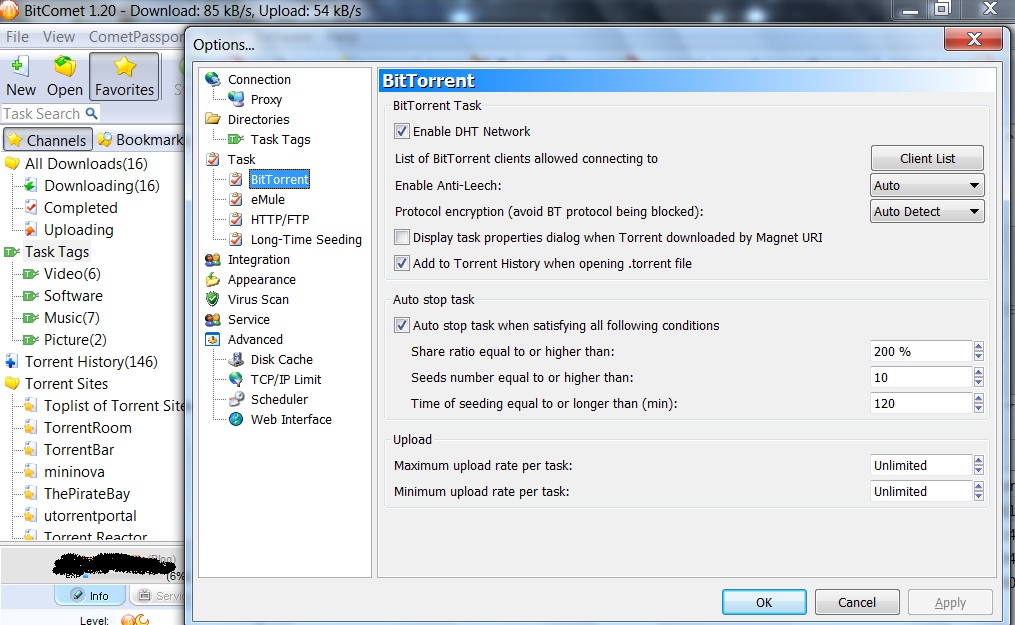Viewport: 1015px width, 625px height.
Task: Close the Options dialog with X
Action: click(973, 39)
